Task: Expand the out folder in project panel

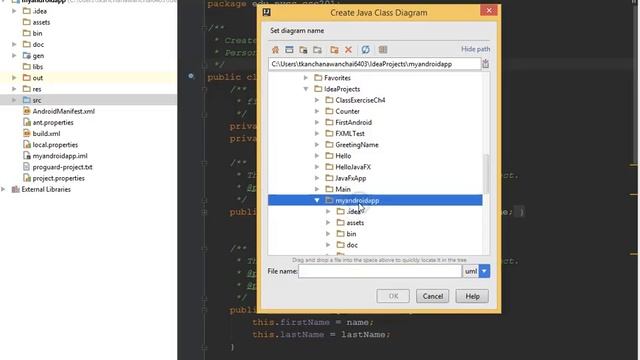Action: pyautogui.click(x=14, y=78)
